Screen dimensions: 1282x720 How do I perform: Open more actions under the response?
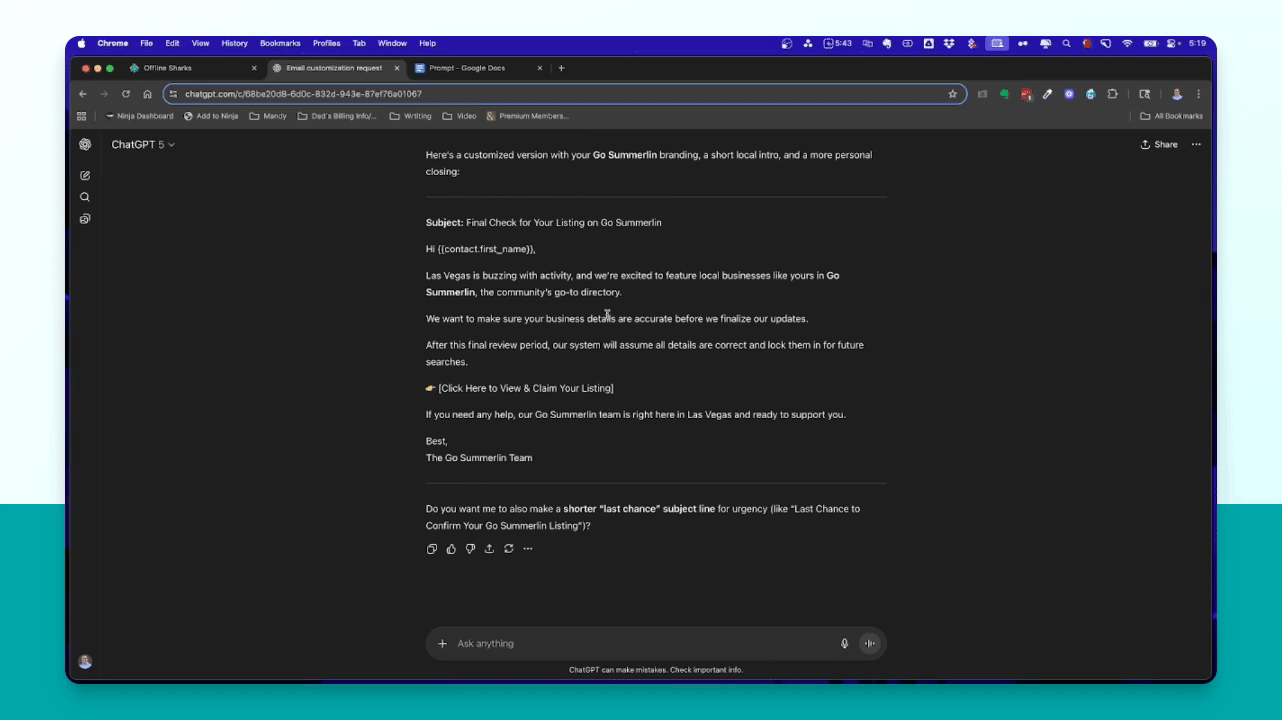[x=528, y=549]
